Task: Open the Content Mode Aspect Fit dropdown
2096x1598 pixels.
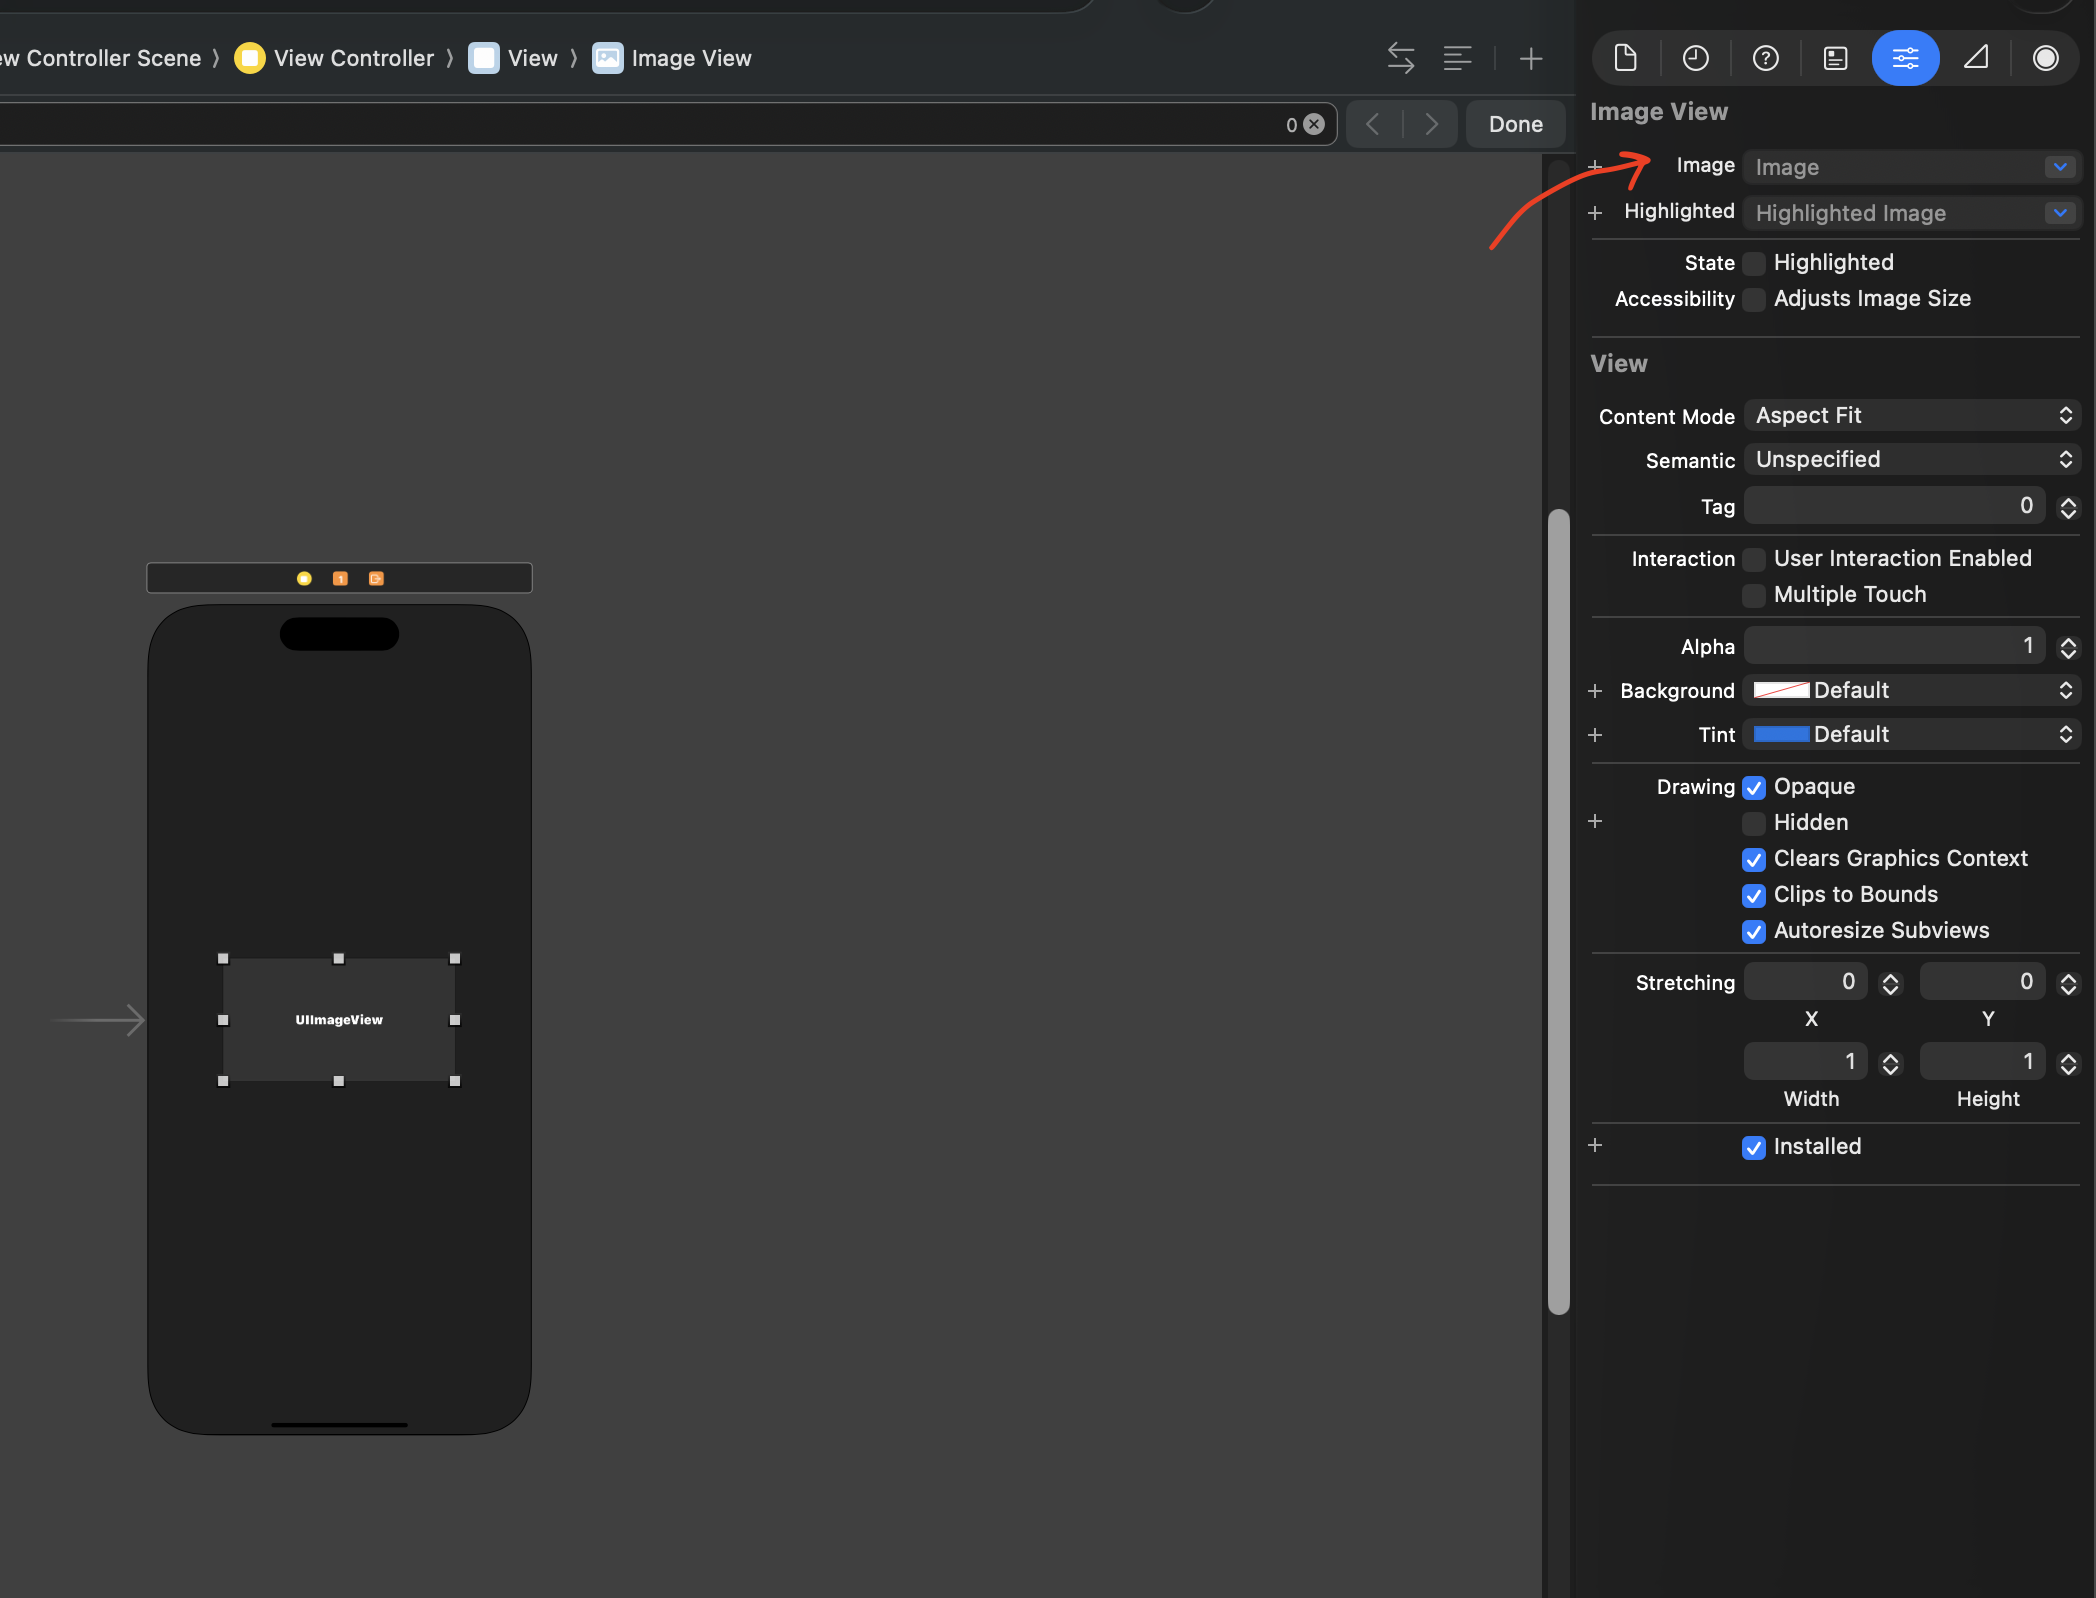Action: point(1911,415)
